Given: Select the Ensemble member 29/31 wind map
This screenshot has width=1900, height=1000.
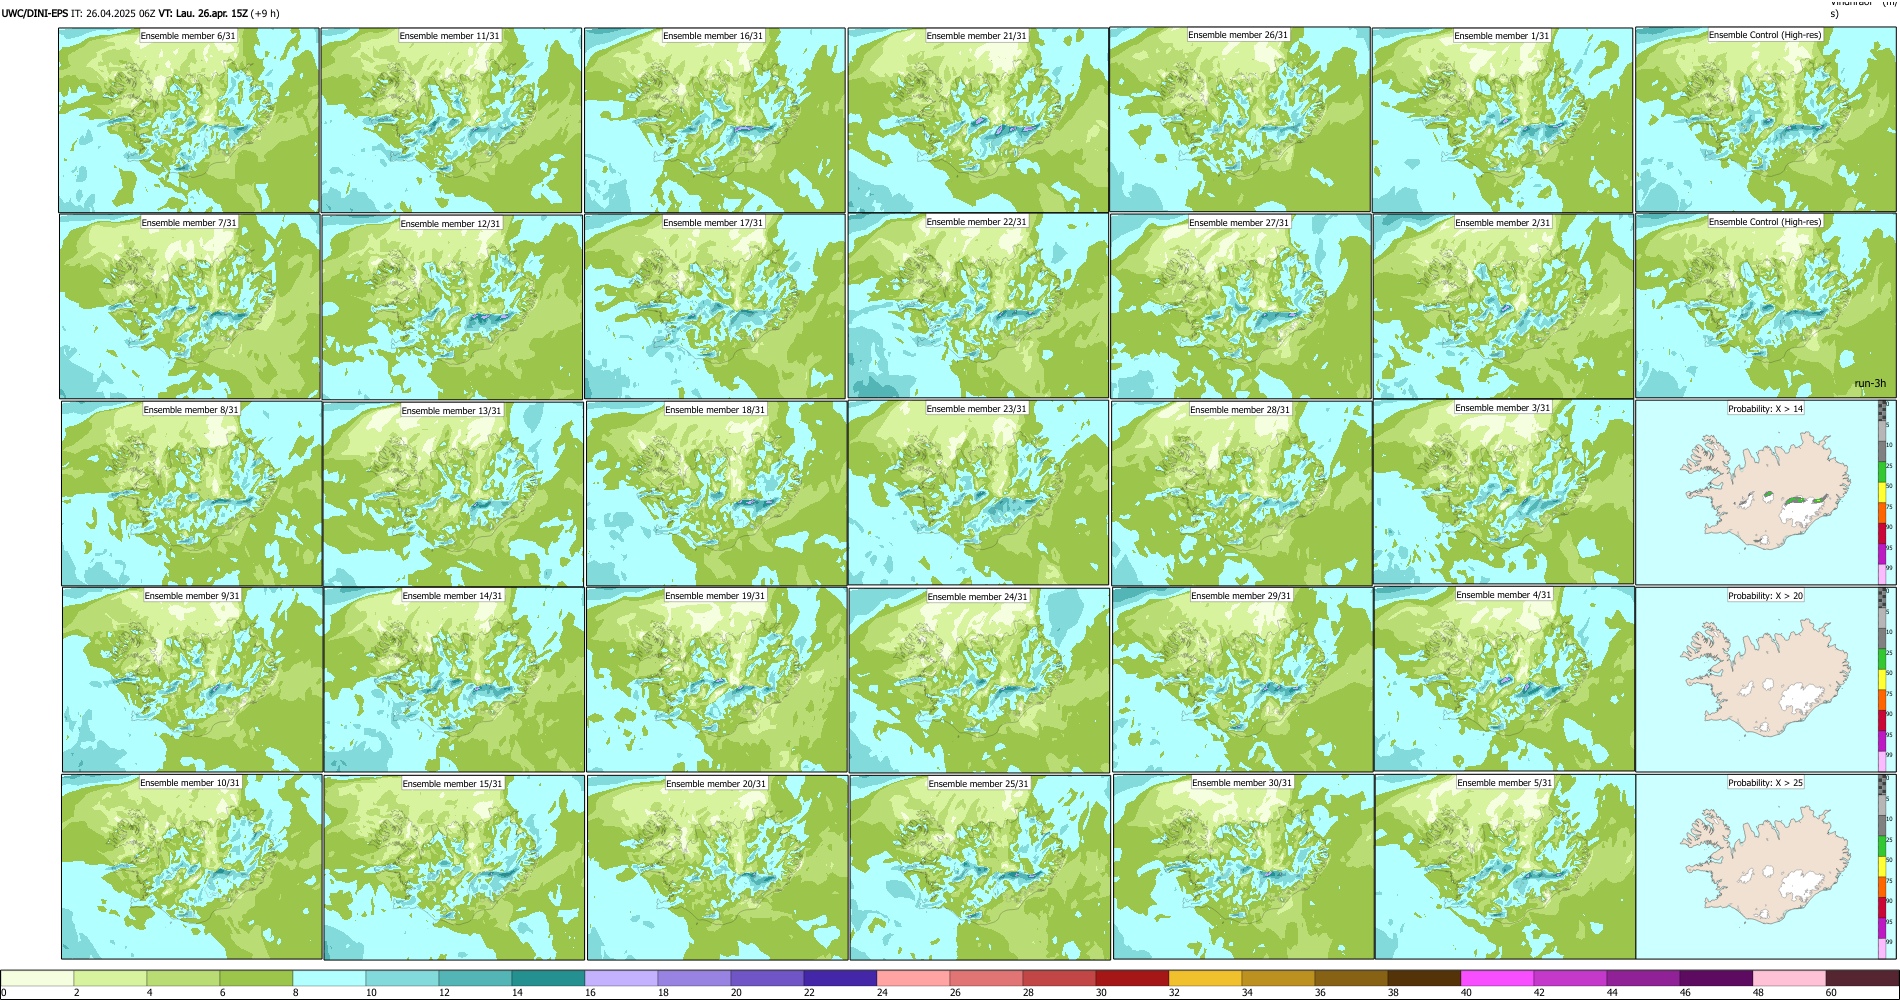Looking at the screenshot, I should pyautogui.click(x=1242, y=680).
